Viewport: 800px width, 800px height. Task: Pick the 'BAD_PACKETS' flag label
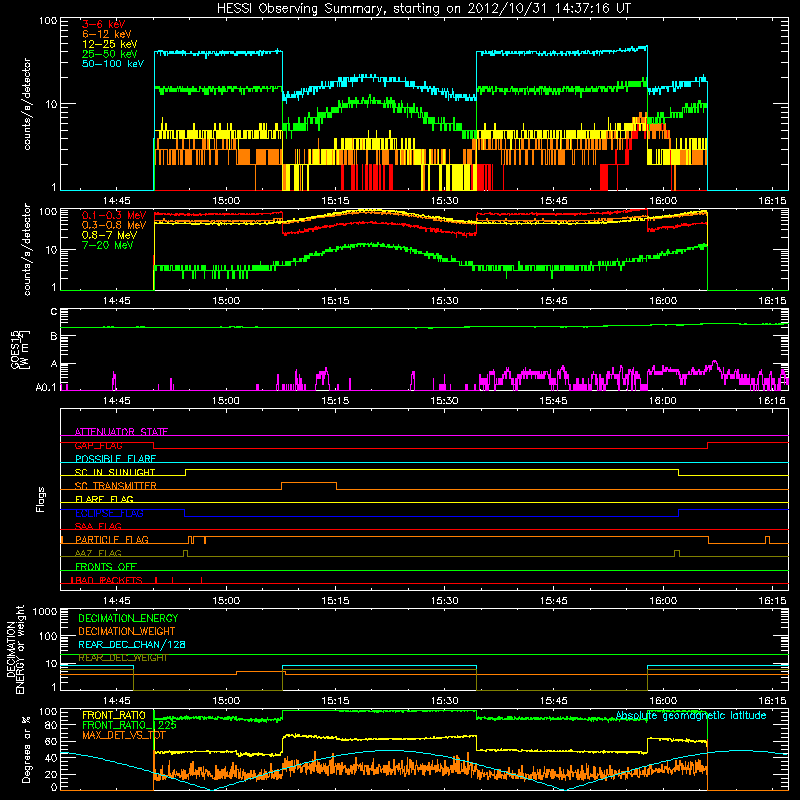tap(108, 580)
